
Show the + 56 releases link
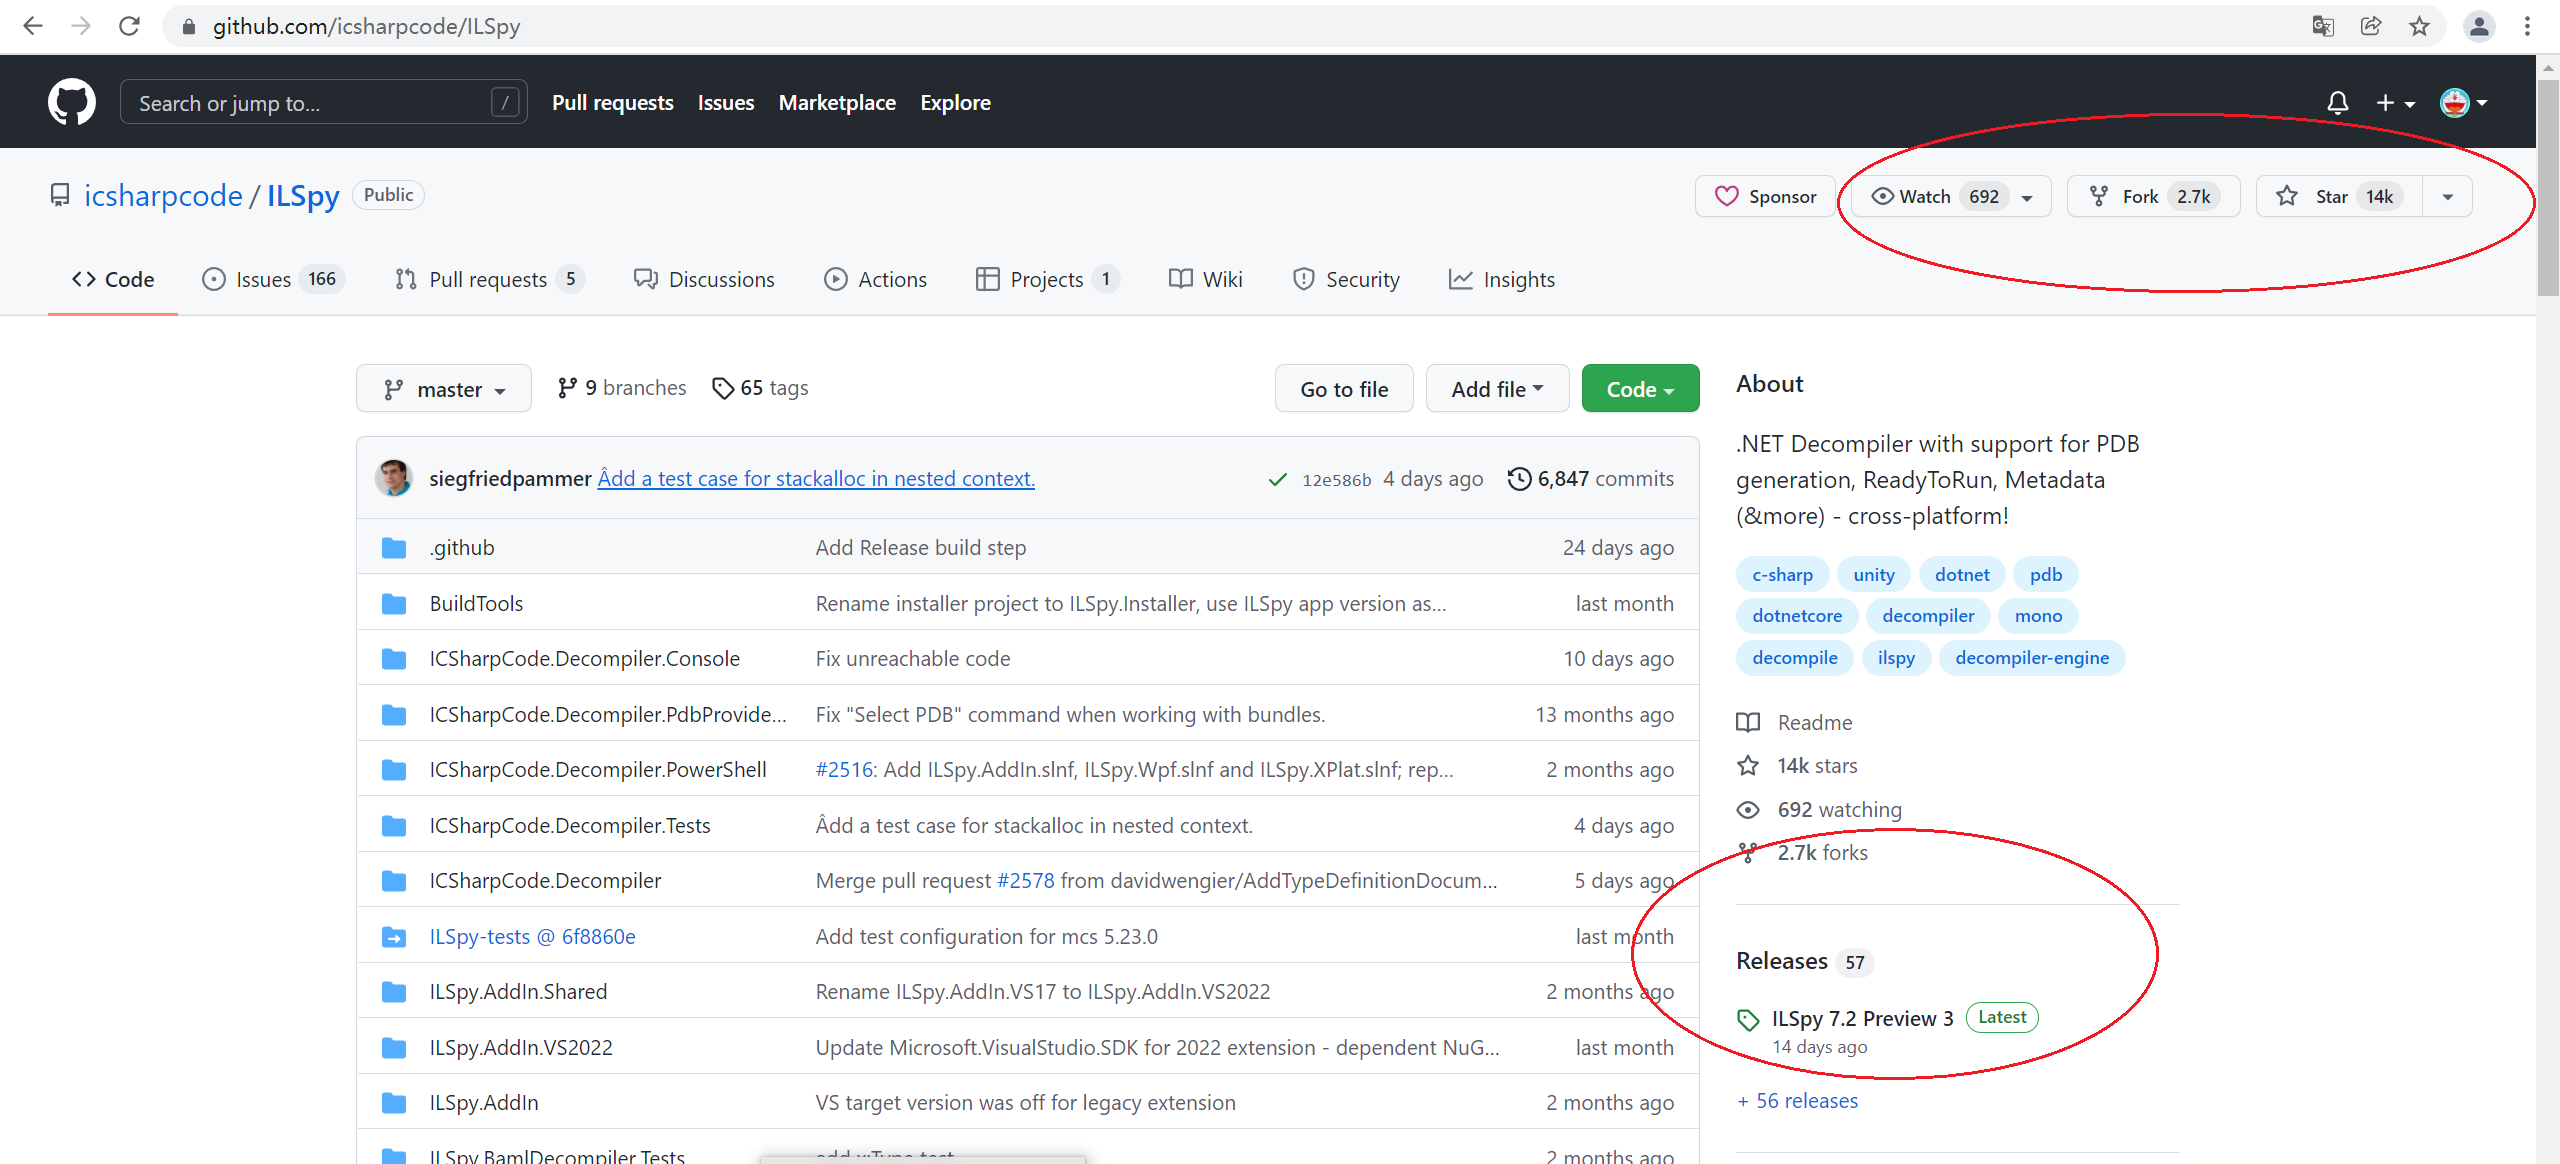1798,1100
